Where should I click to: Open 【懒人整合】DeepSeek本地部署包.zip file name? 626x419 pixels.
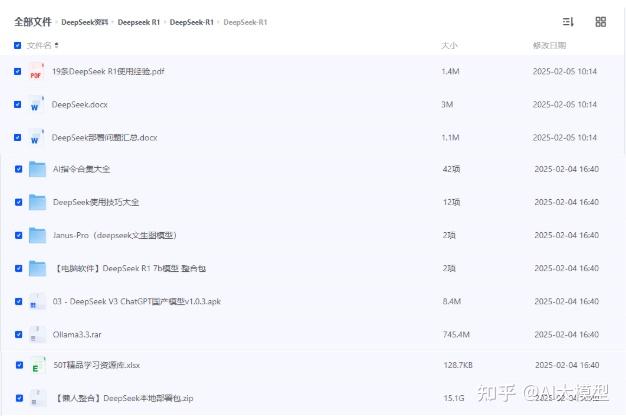(123, 398)
